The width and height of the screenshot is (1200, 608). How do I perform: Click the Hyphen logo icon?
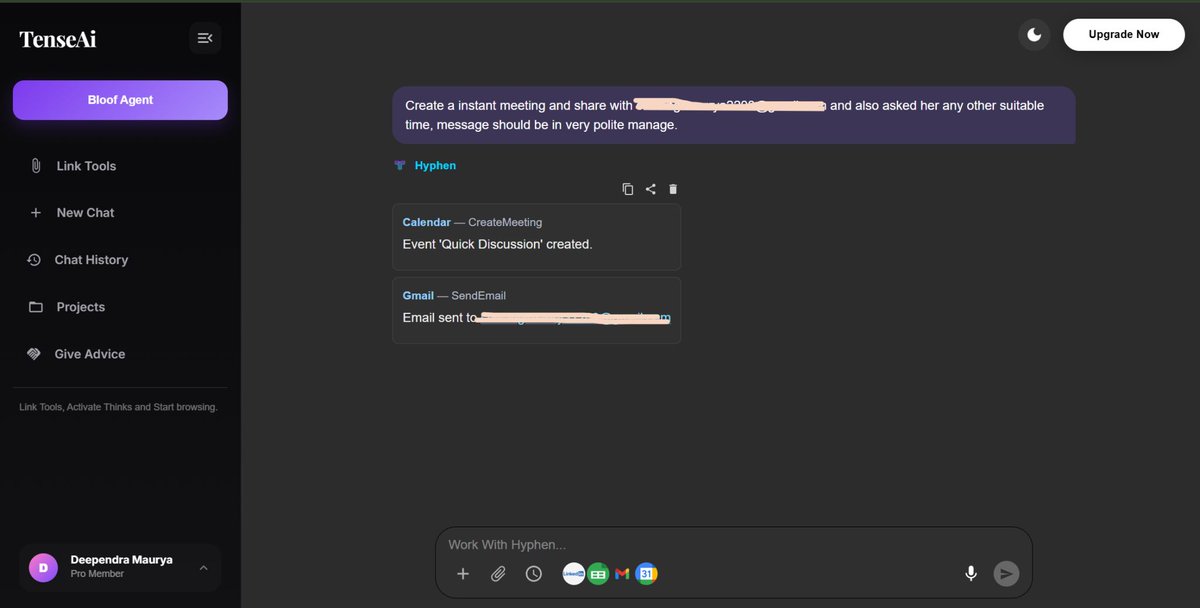point(400,166)
